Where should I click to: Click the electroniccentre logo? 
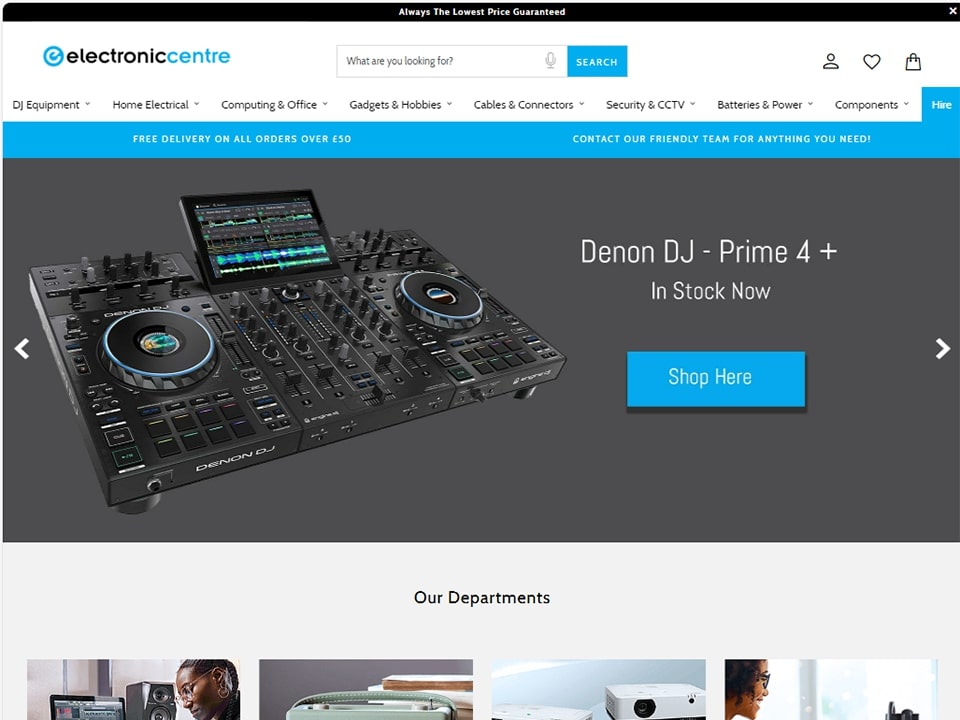(137, 56)
